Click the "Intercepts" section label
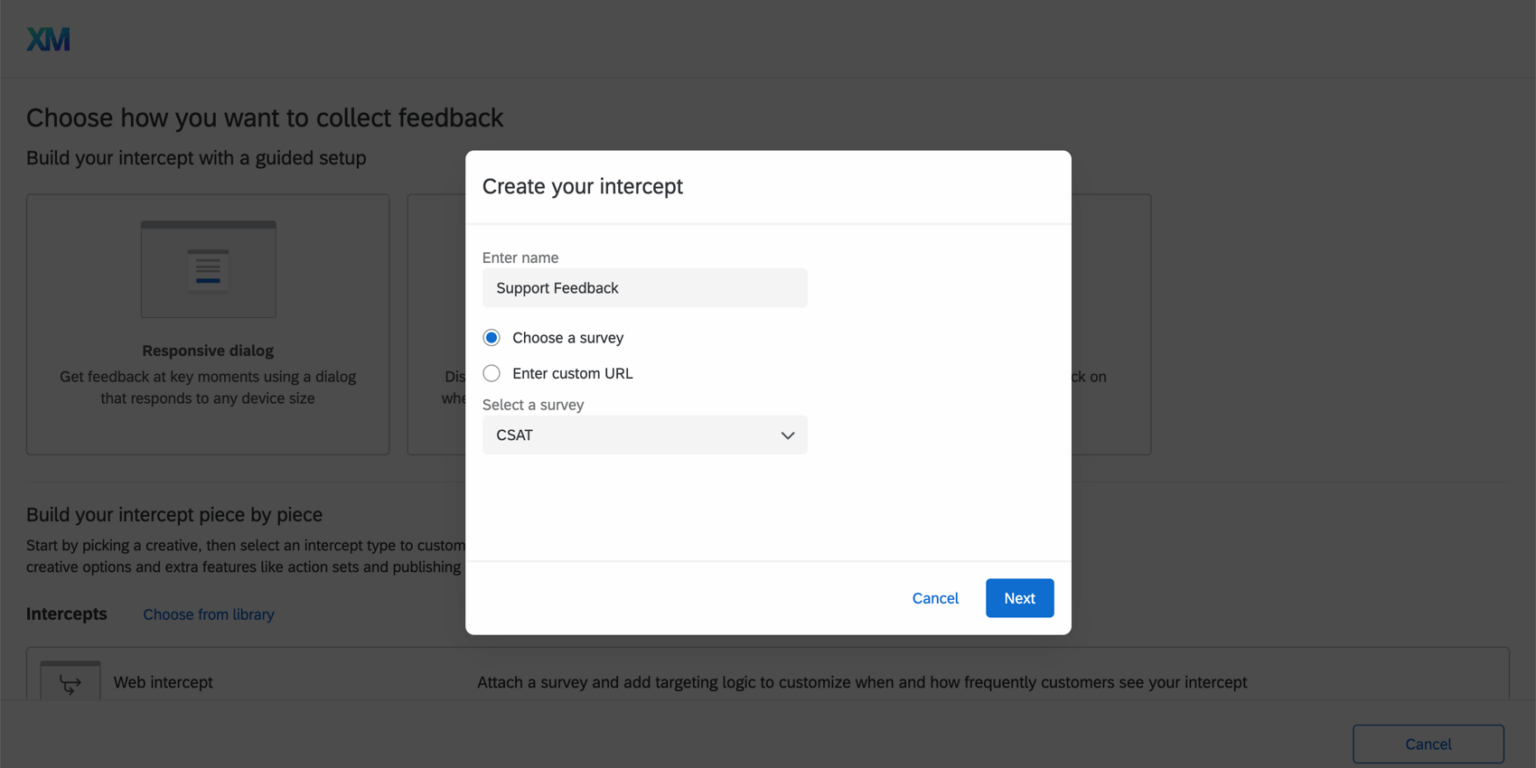This screenshot has width=1536, height=768. (x=66, y=613)
